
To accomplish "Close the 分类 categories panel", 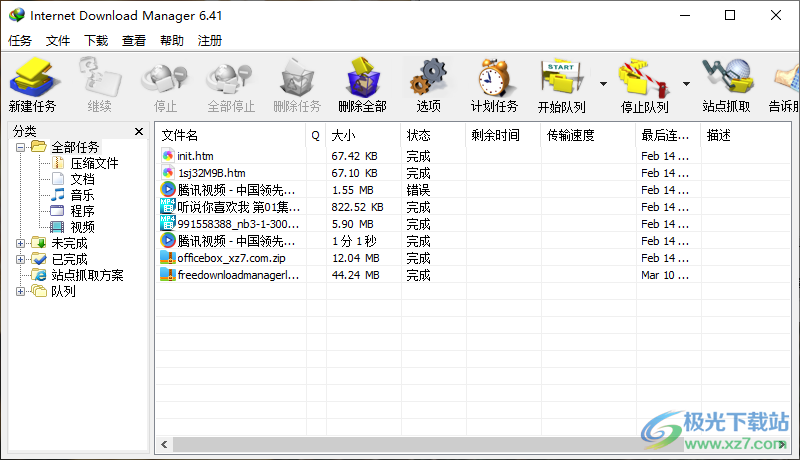I will tap(139, 132).
